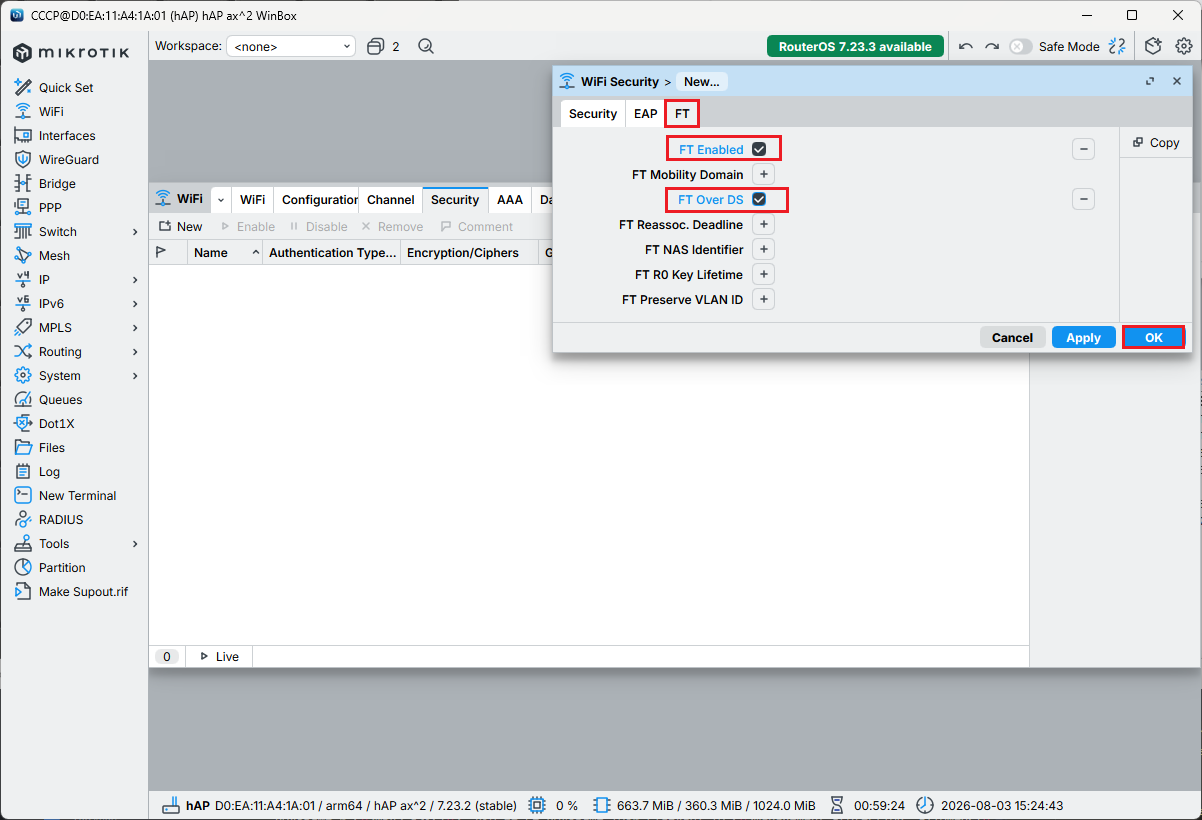
Task: Open Log in the sidebar
Action: pyautogui.click(x=49, y=471)
